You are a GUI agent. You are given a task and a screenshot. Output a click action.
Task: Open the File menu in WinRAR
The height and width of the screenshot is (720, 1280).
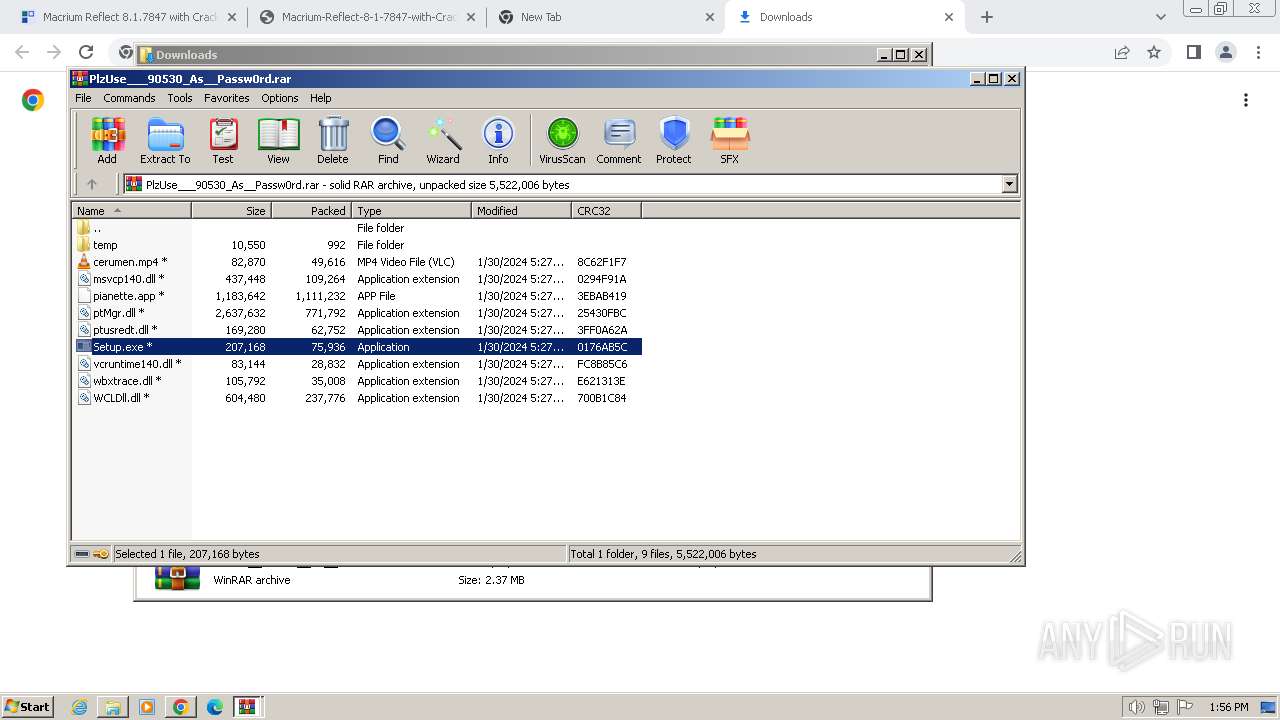coord(83,98)
